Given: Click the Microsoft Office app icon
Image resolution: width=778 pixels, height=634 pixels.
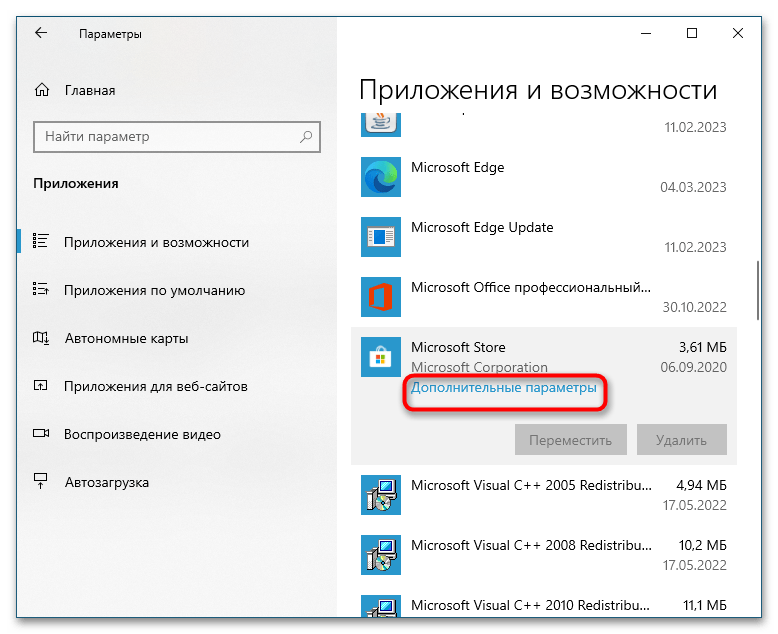Looking at the screenshot, I should tap(381, 297).
